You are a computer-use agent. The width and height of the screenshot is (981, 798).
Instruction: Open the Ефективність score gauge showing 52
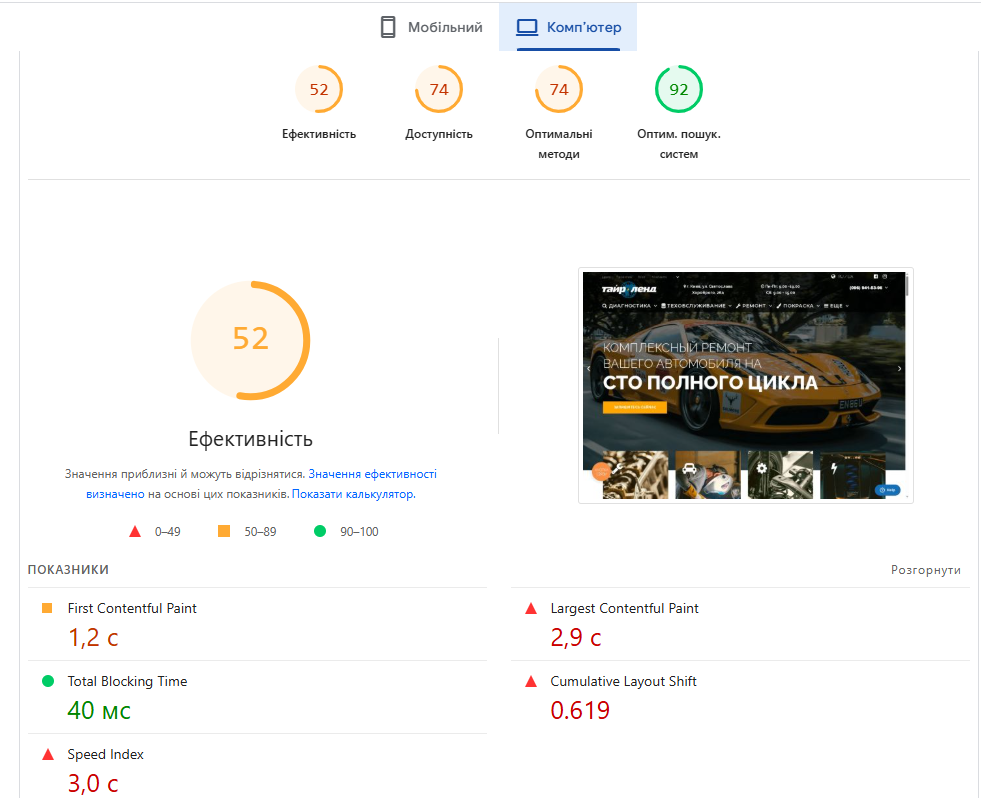(319, 90)
